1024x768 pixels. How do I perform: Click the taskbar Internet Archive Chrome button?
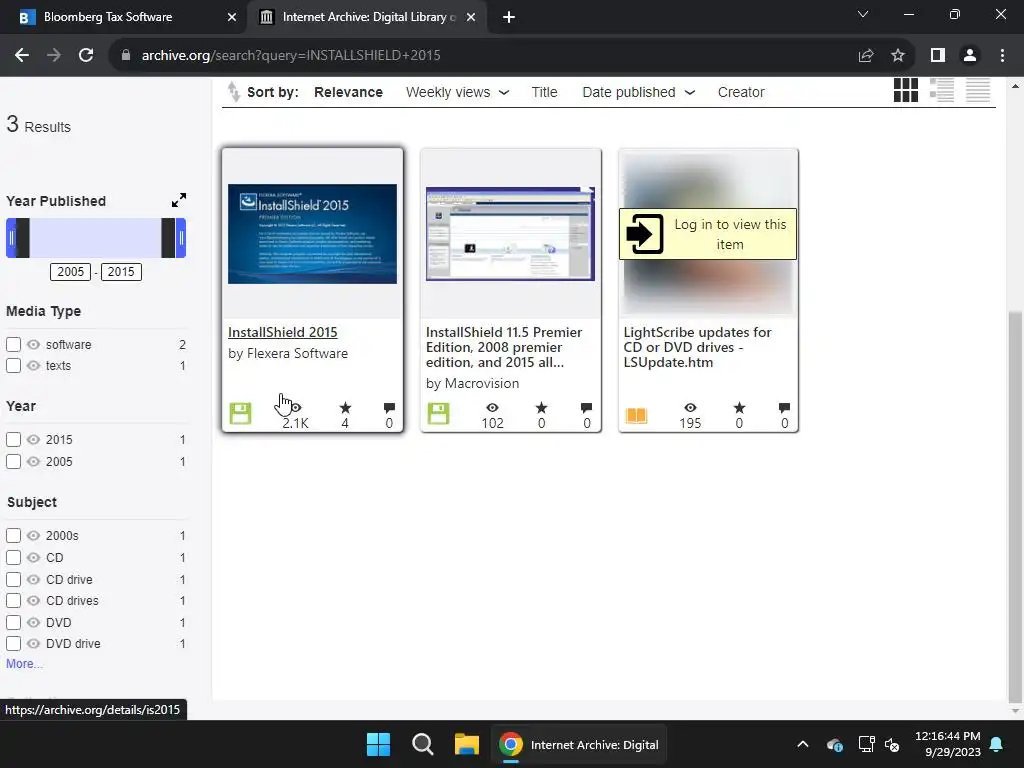[578, 744]
